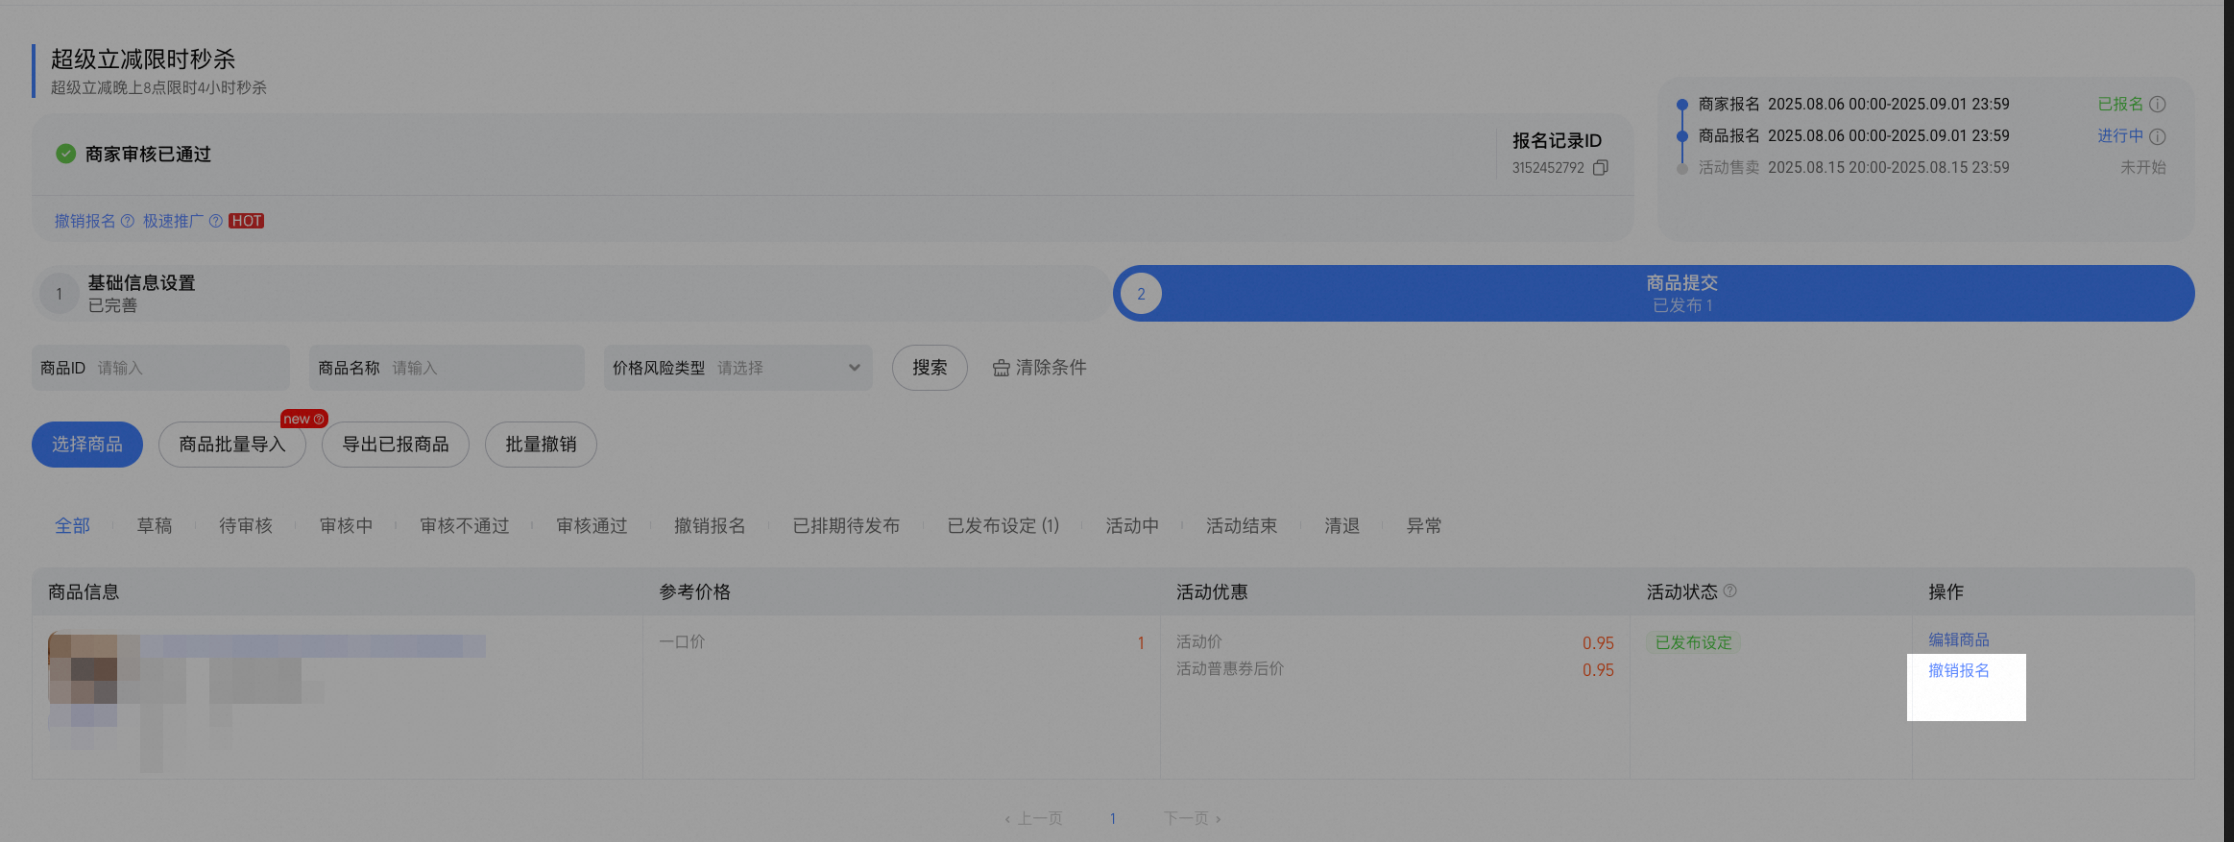Click the 极速推广 link

click(173, 221)
